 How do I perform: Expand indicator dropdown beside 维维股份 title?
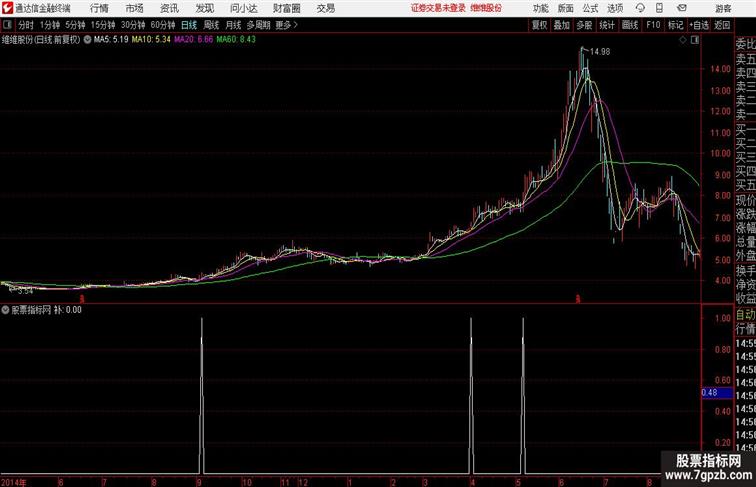coord(87,40)
